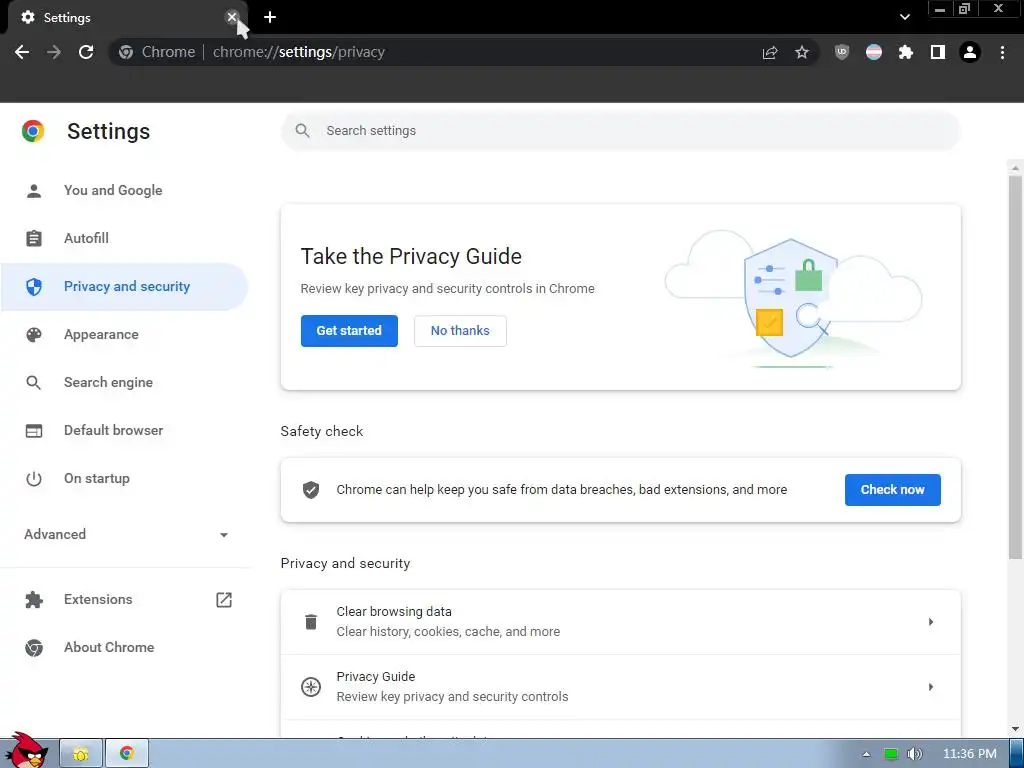Viewport: 1024px width, 768px height.
Task: Toggle the side panel icon
Action: [x=938, y=52]
